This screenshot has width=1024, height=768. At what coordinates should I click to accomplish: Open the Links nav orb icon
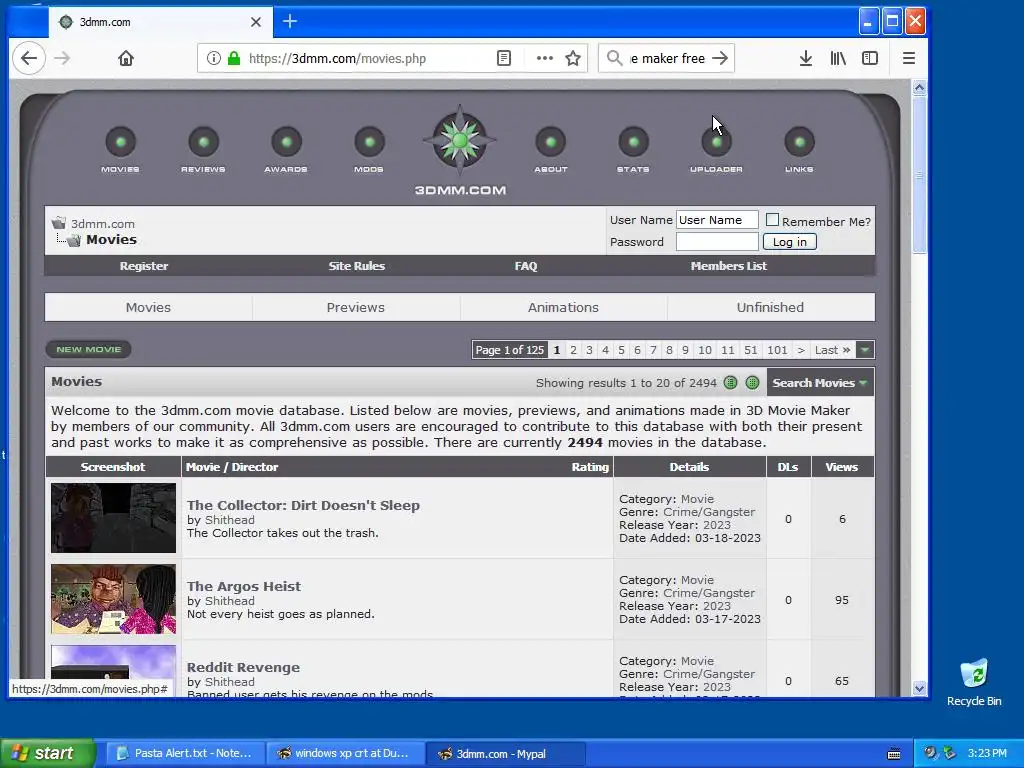click(x=799, y=142)
